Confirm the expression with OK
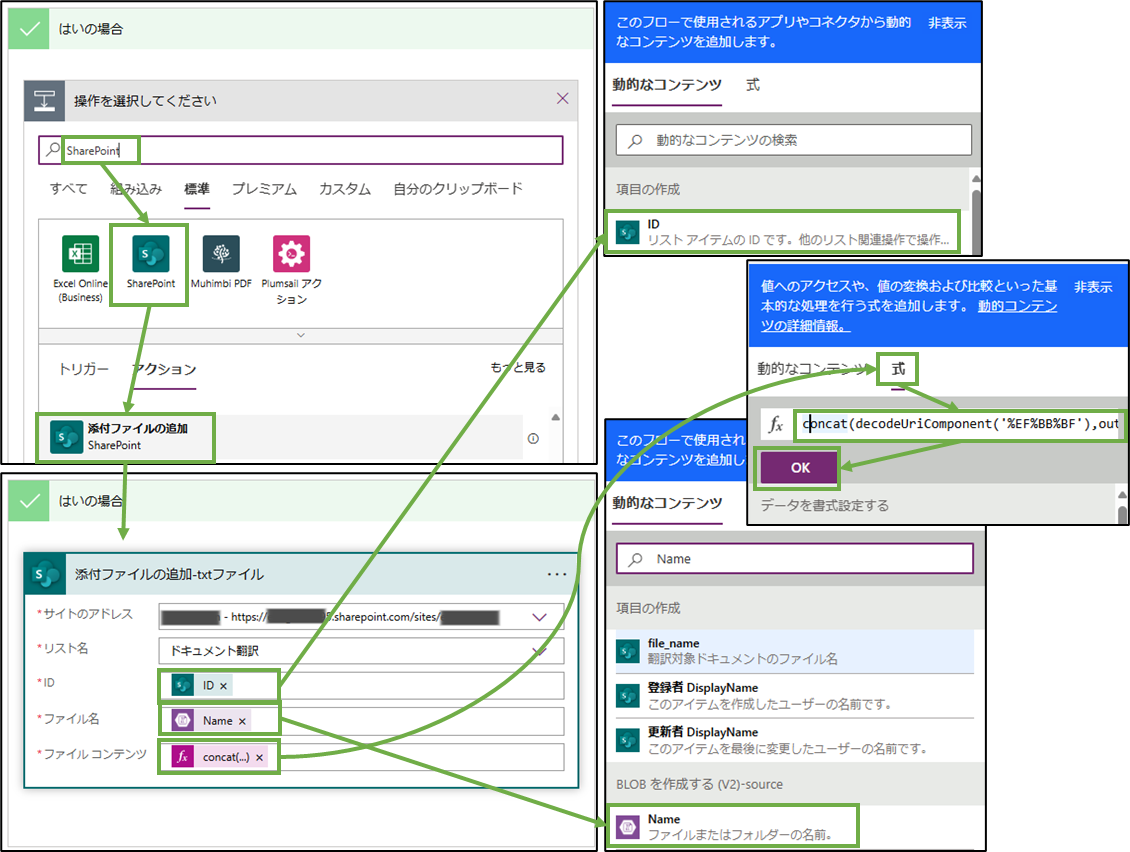Screen dimensions: 1130x852 tap(800, 468)
